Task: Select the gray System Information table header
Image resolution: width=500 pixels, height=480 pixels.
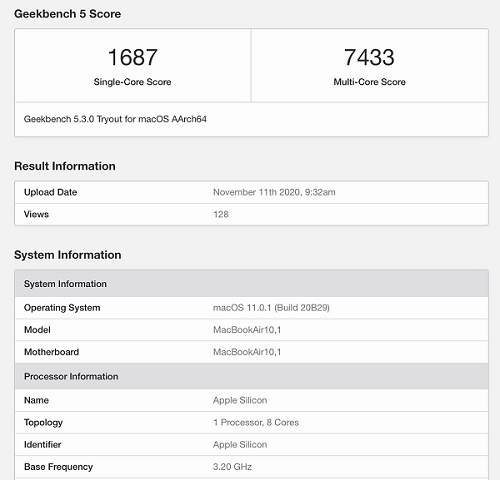Action: [252, 284]
